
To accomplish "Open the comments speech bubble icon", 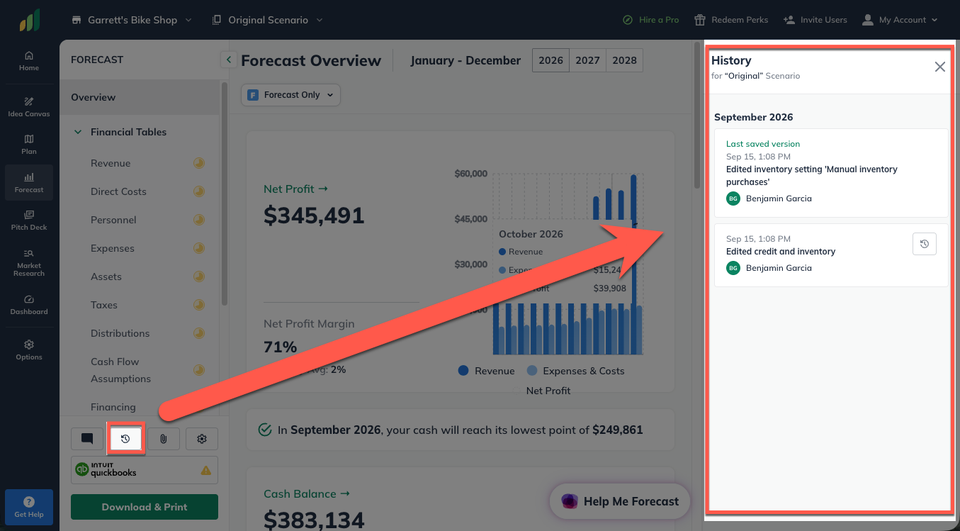I will pyautogui.click(x=87, y=439).
